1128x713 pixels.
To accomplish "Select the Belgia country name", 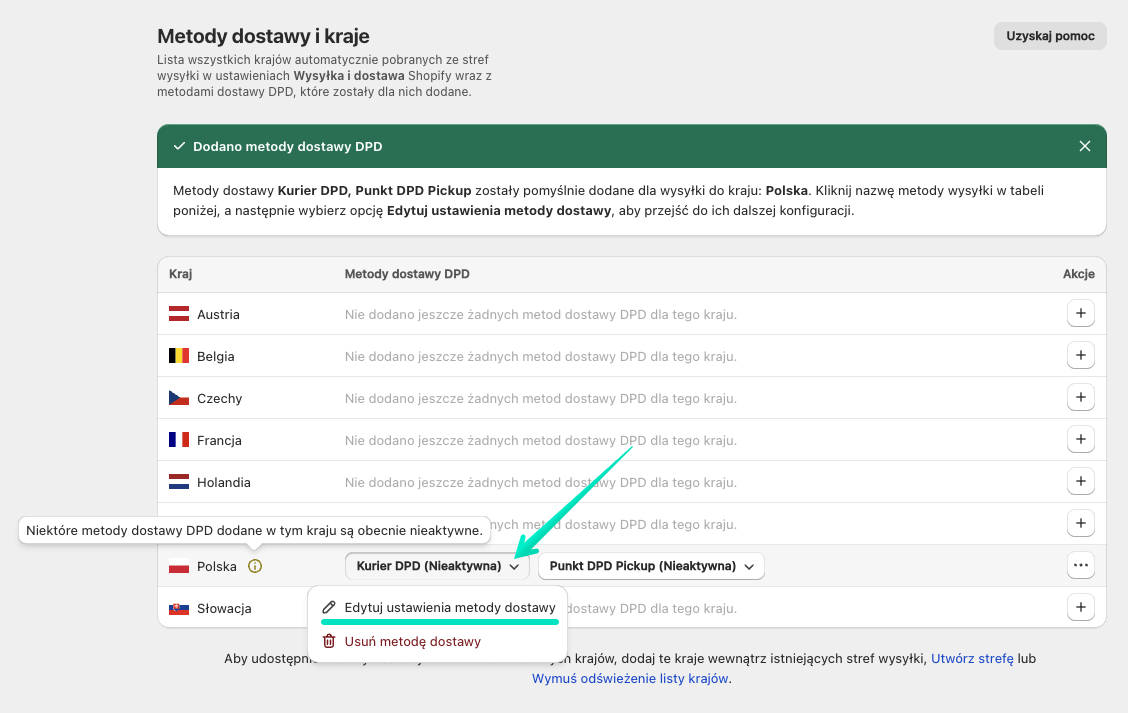I will (216, 356).
